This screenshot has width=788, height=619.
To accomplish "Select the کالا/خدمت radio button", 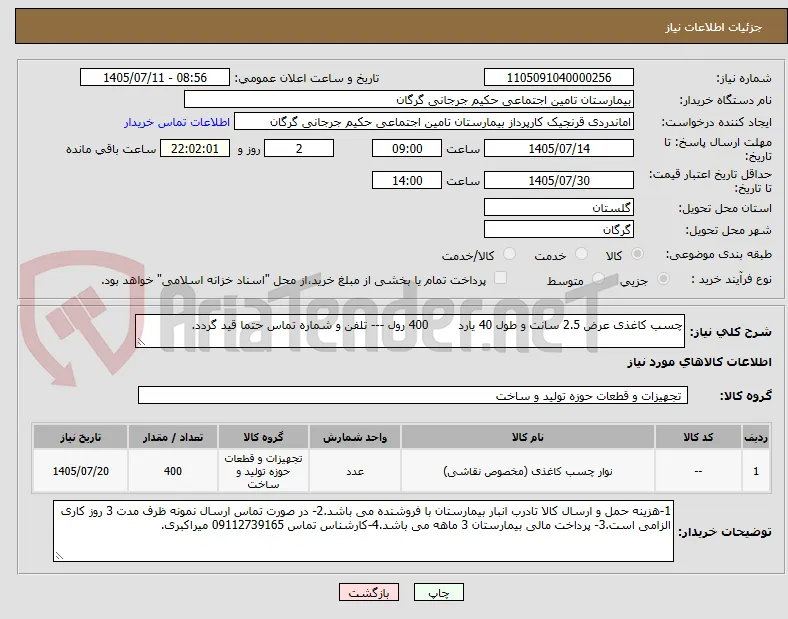I will 509,254.
